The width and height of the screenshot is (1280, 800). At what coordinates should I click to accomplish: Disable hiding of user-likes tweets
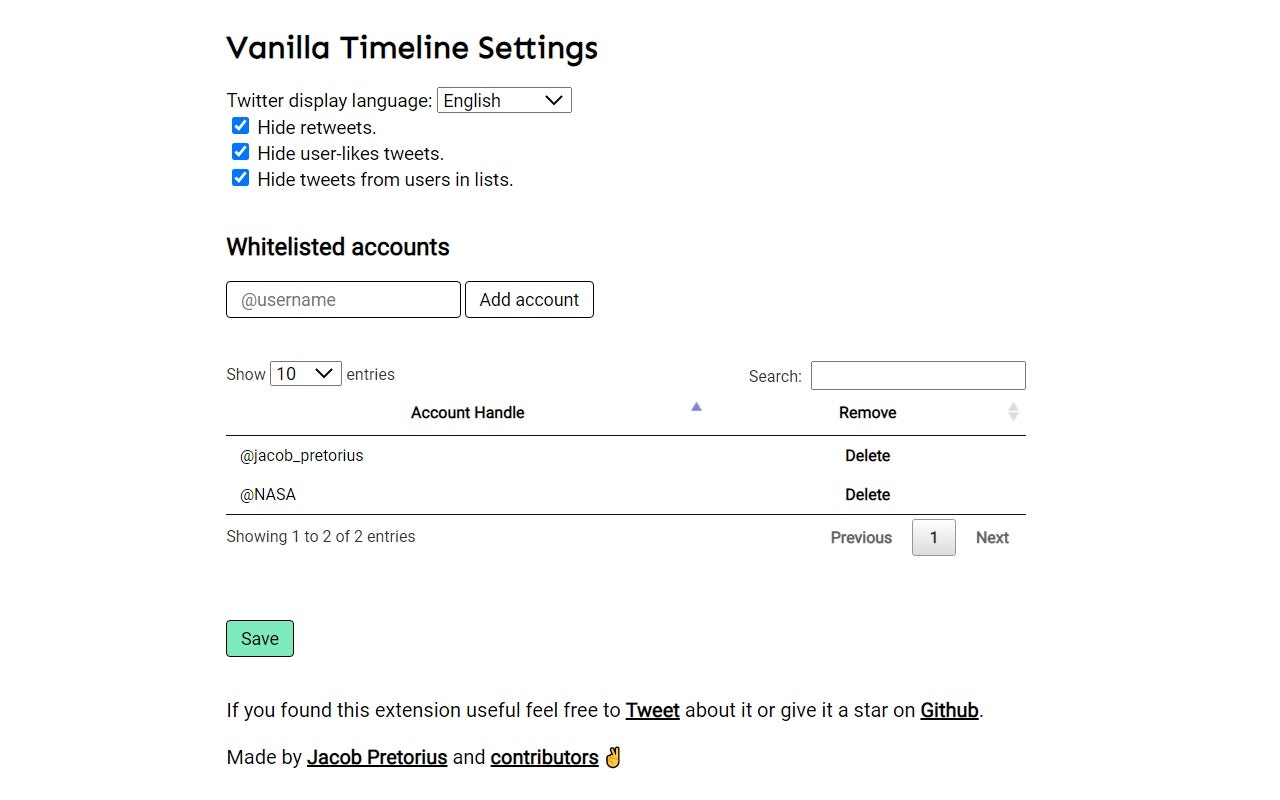click(x=240, y=151)
